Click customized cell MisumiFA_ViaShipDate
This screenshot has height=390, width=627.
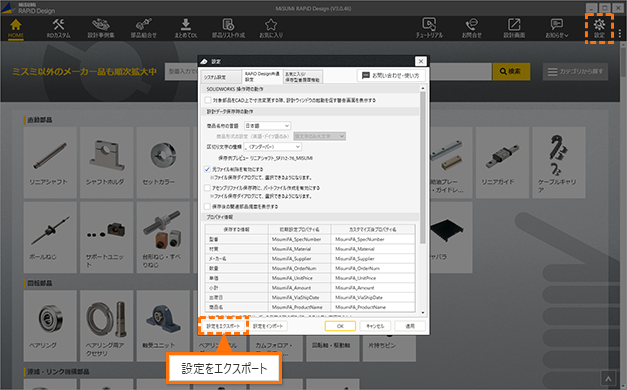pos(373,298)
